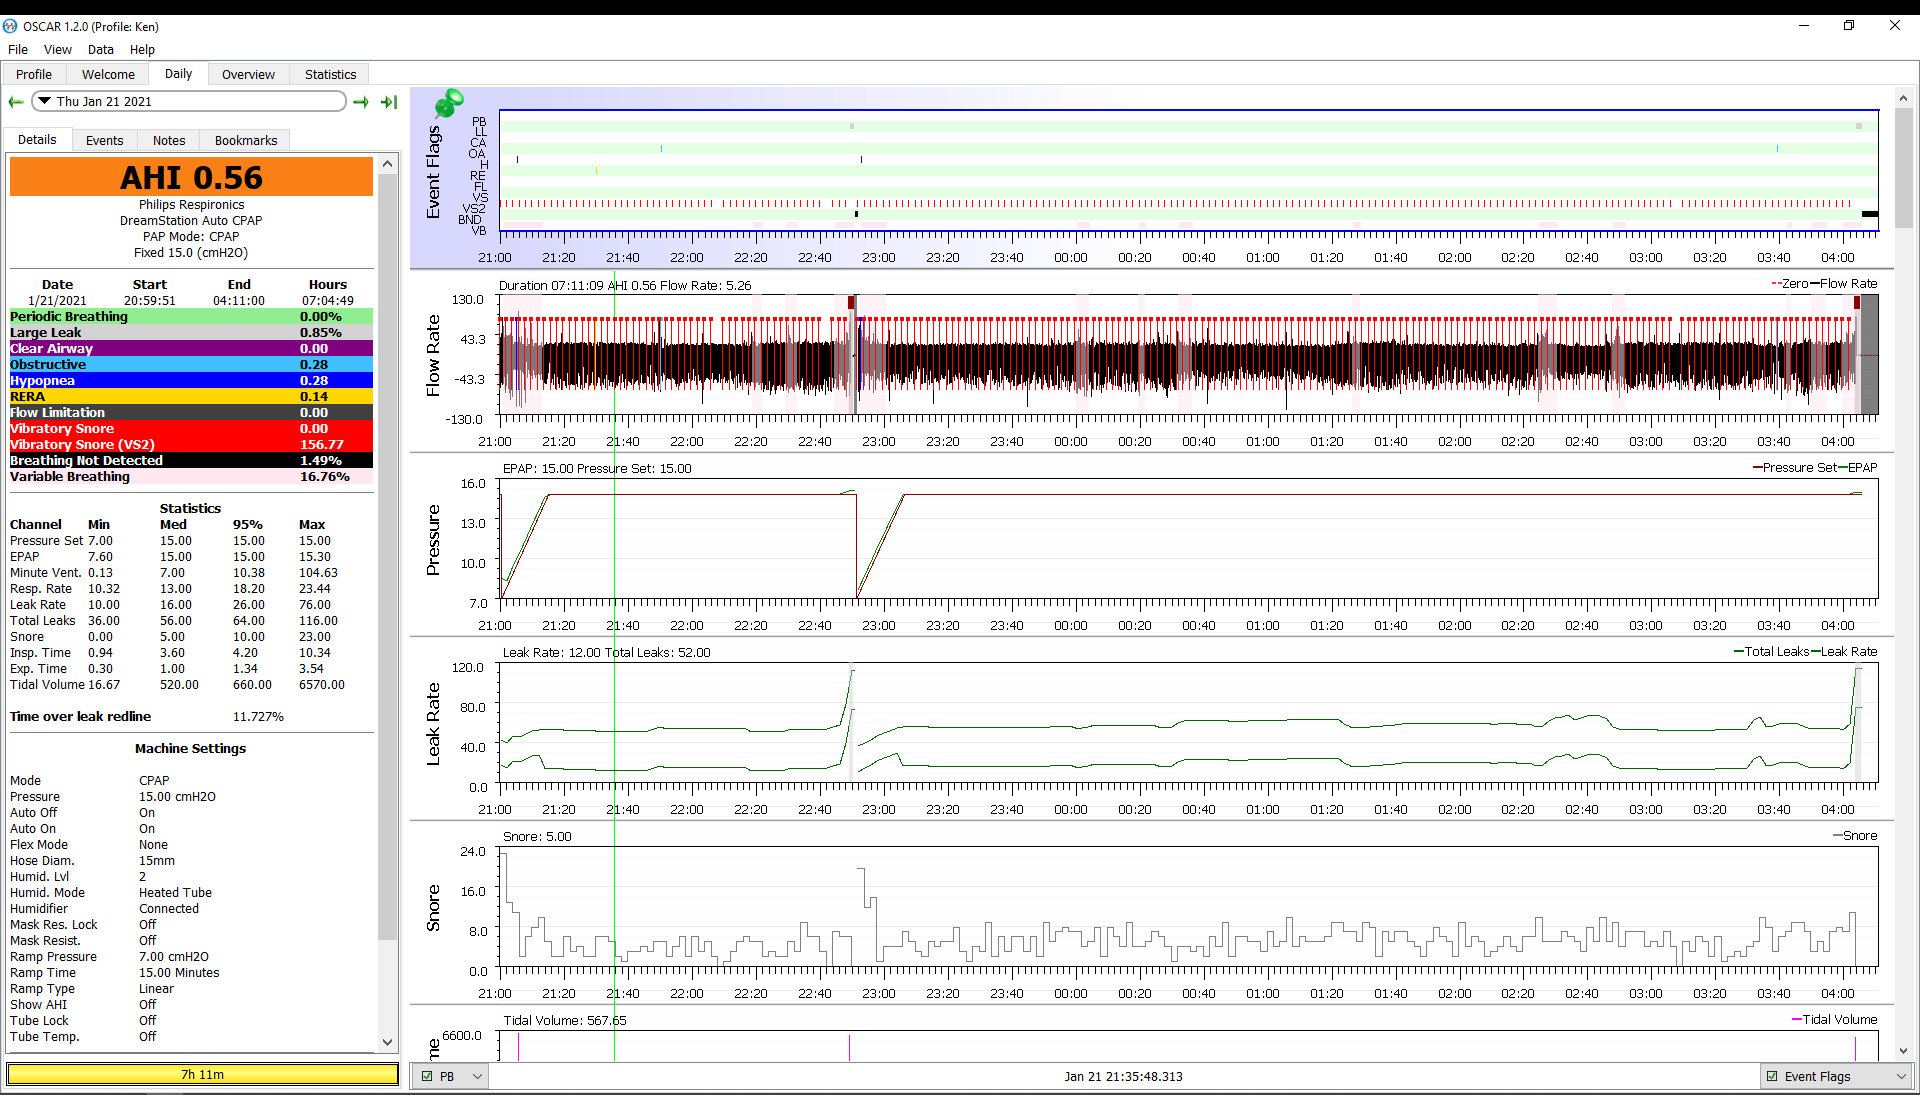Click the bookmark/pin icon near date selector

pos(448,102)
